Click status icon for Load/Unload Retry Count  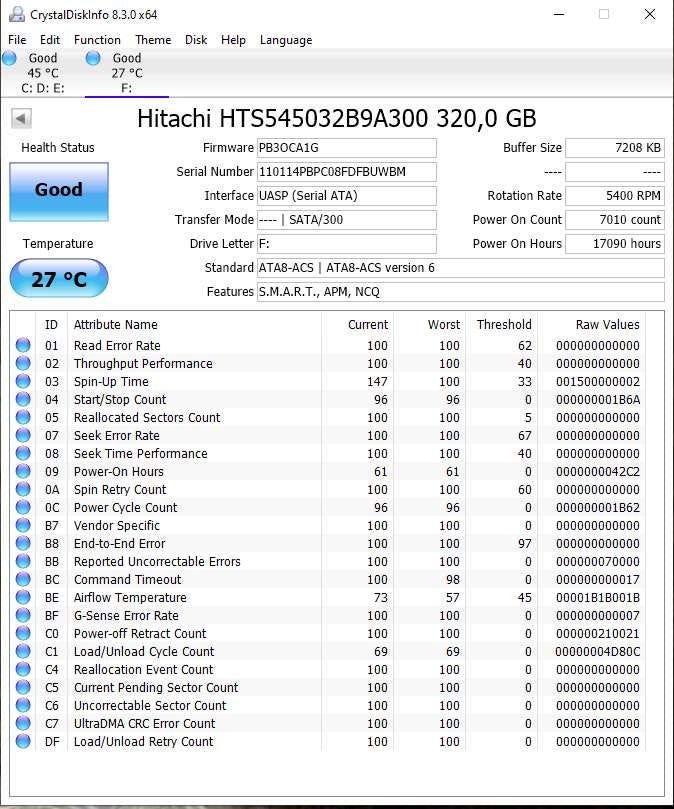tap(23, 741)
